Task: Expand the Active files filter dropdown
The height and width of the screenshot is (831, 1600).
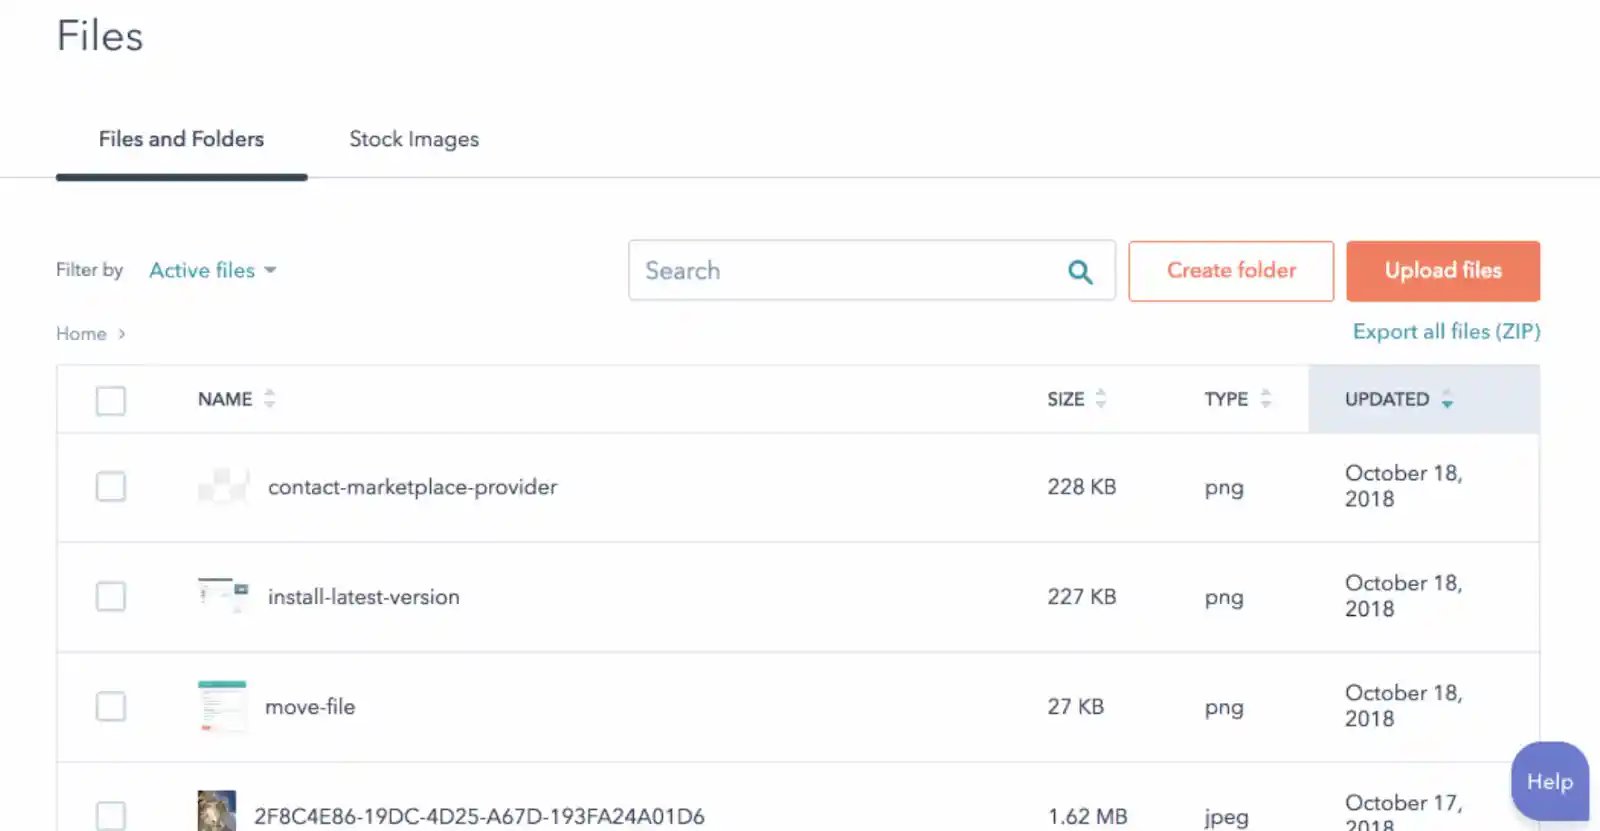Action: (212, 270)
